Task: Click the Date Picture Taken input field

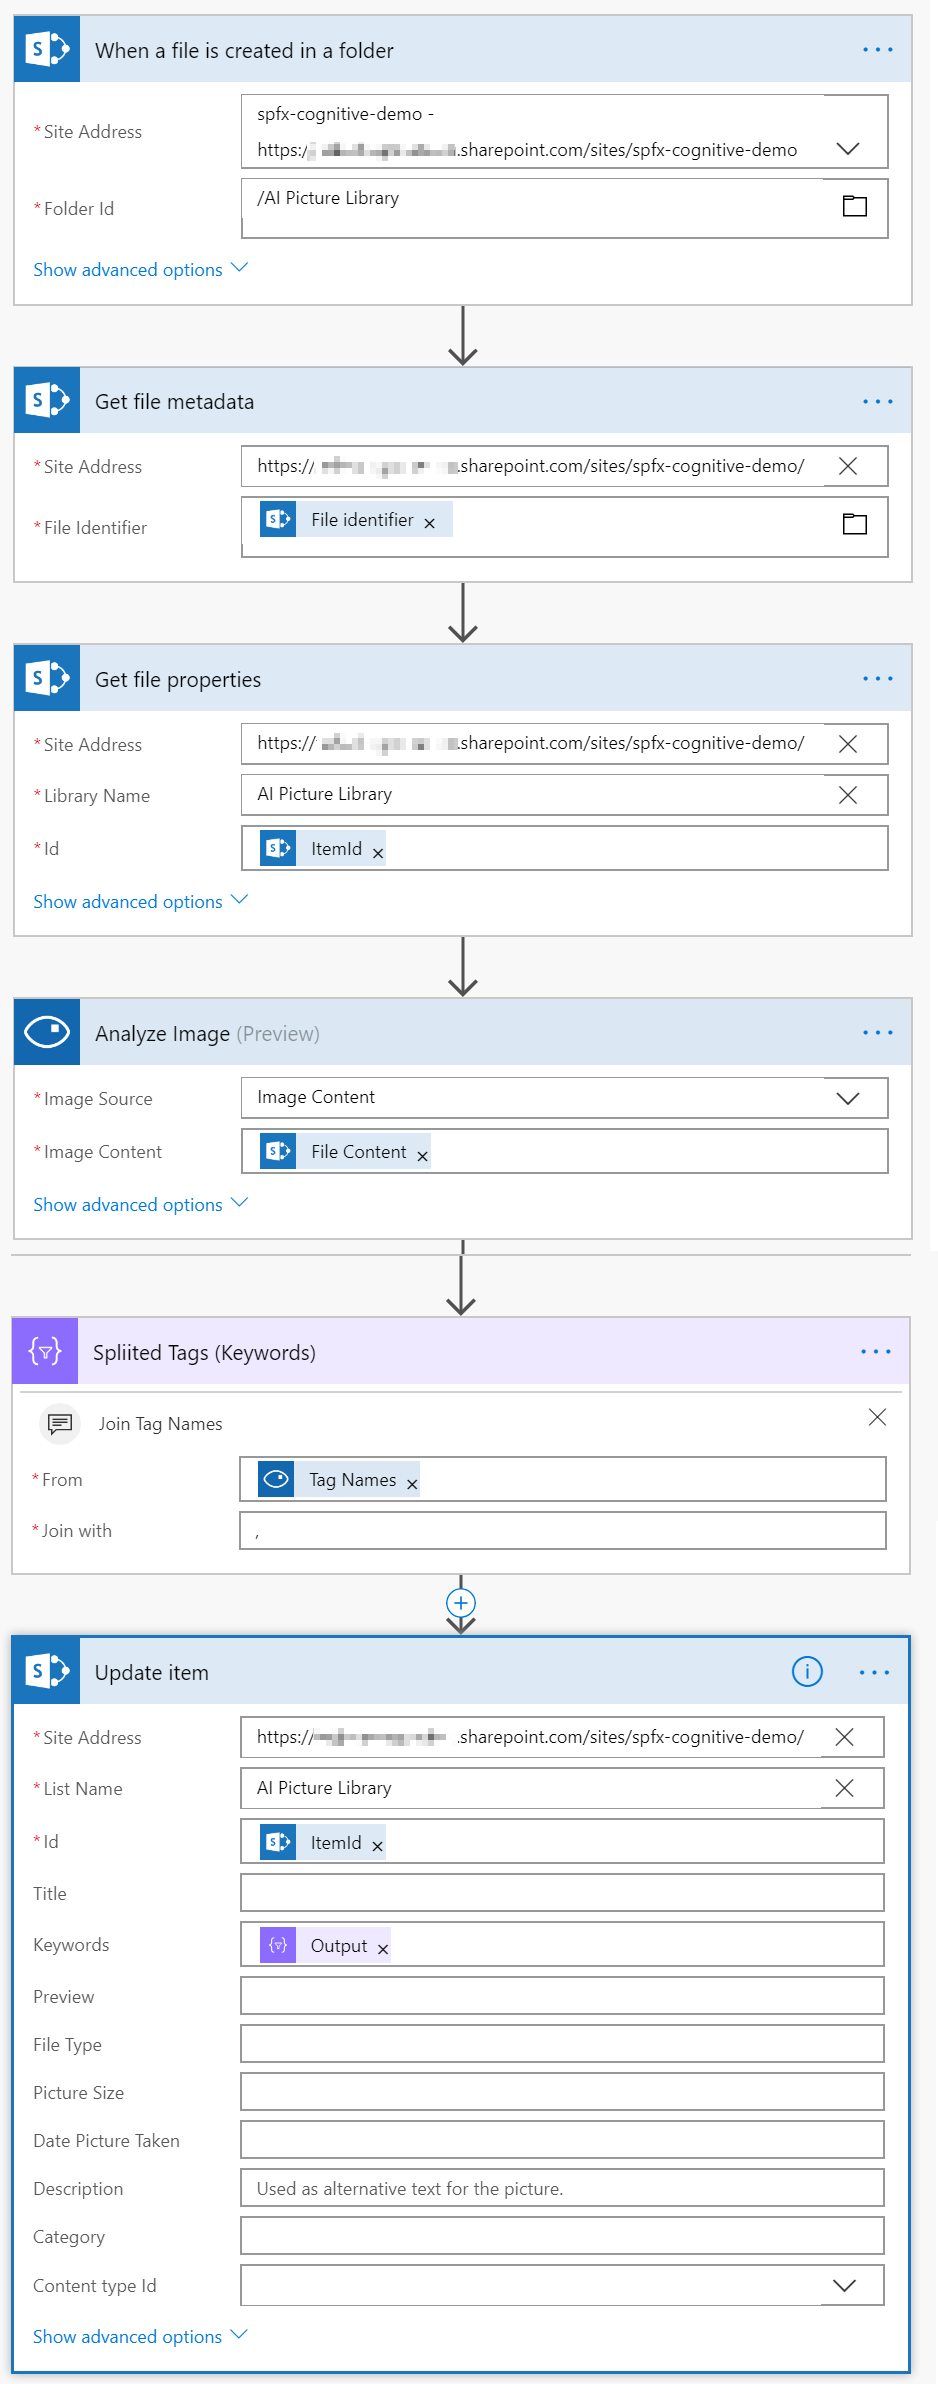Action: click(x=562, y=2140)
